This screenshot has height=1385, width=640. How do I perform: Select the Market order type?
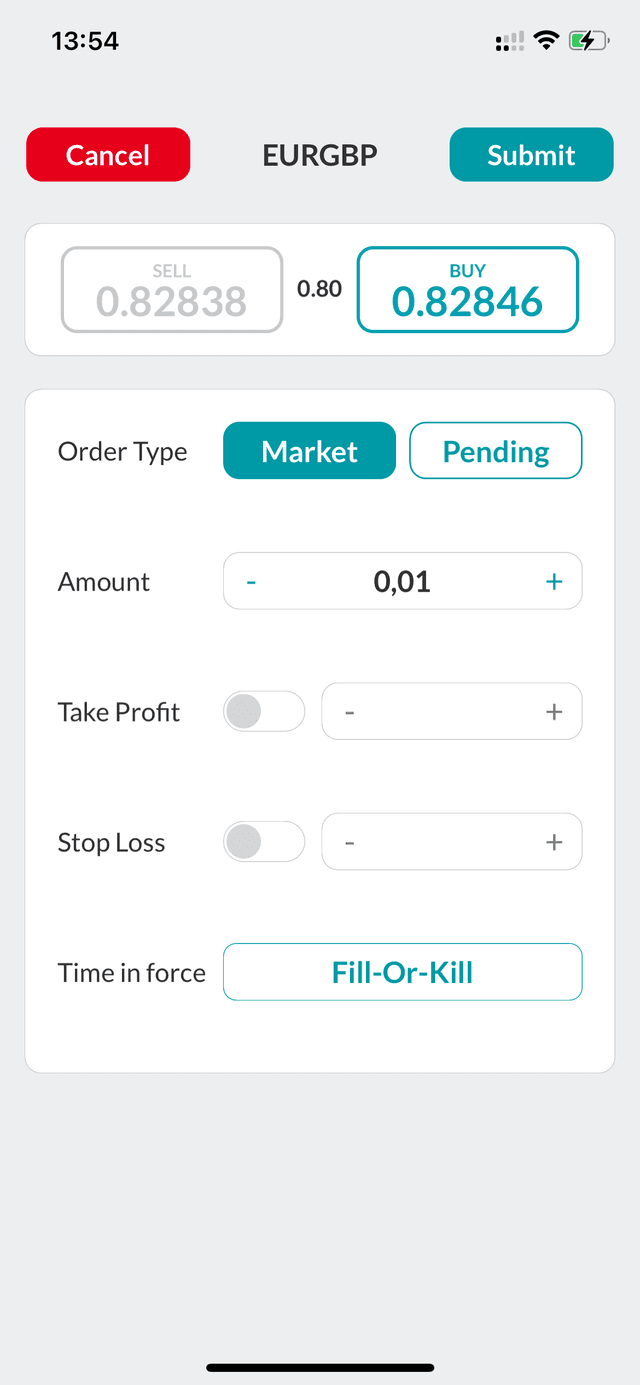pos(309,450)
